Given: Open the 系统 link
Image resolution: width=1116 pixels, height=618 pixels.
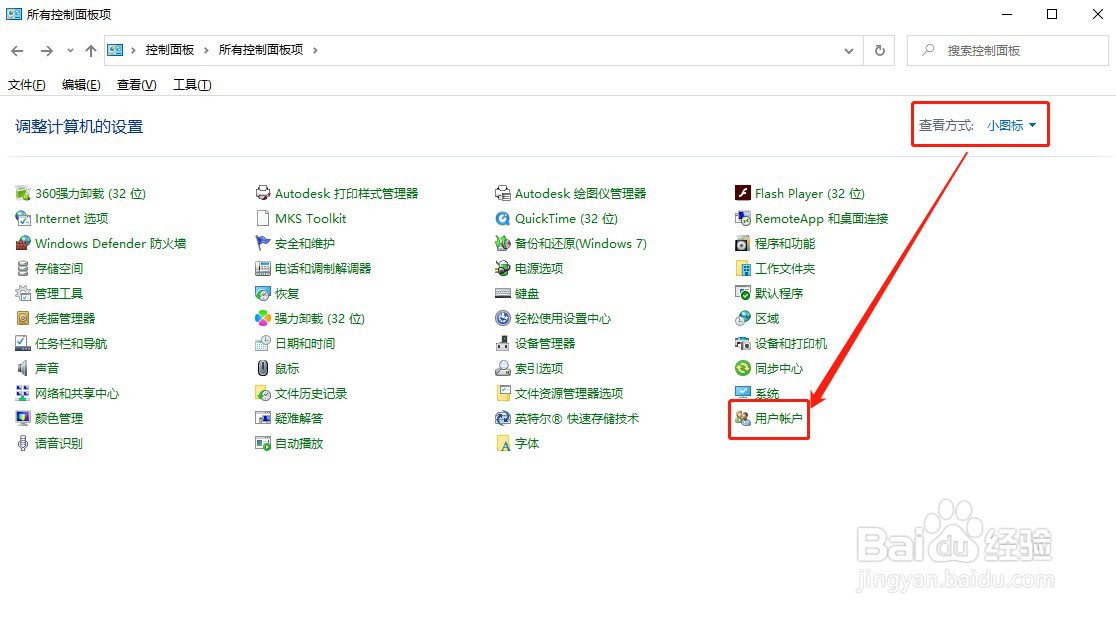Looking at the screenshot, I should [767, 393].
